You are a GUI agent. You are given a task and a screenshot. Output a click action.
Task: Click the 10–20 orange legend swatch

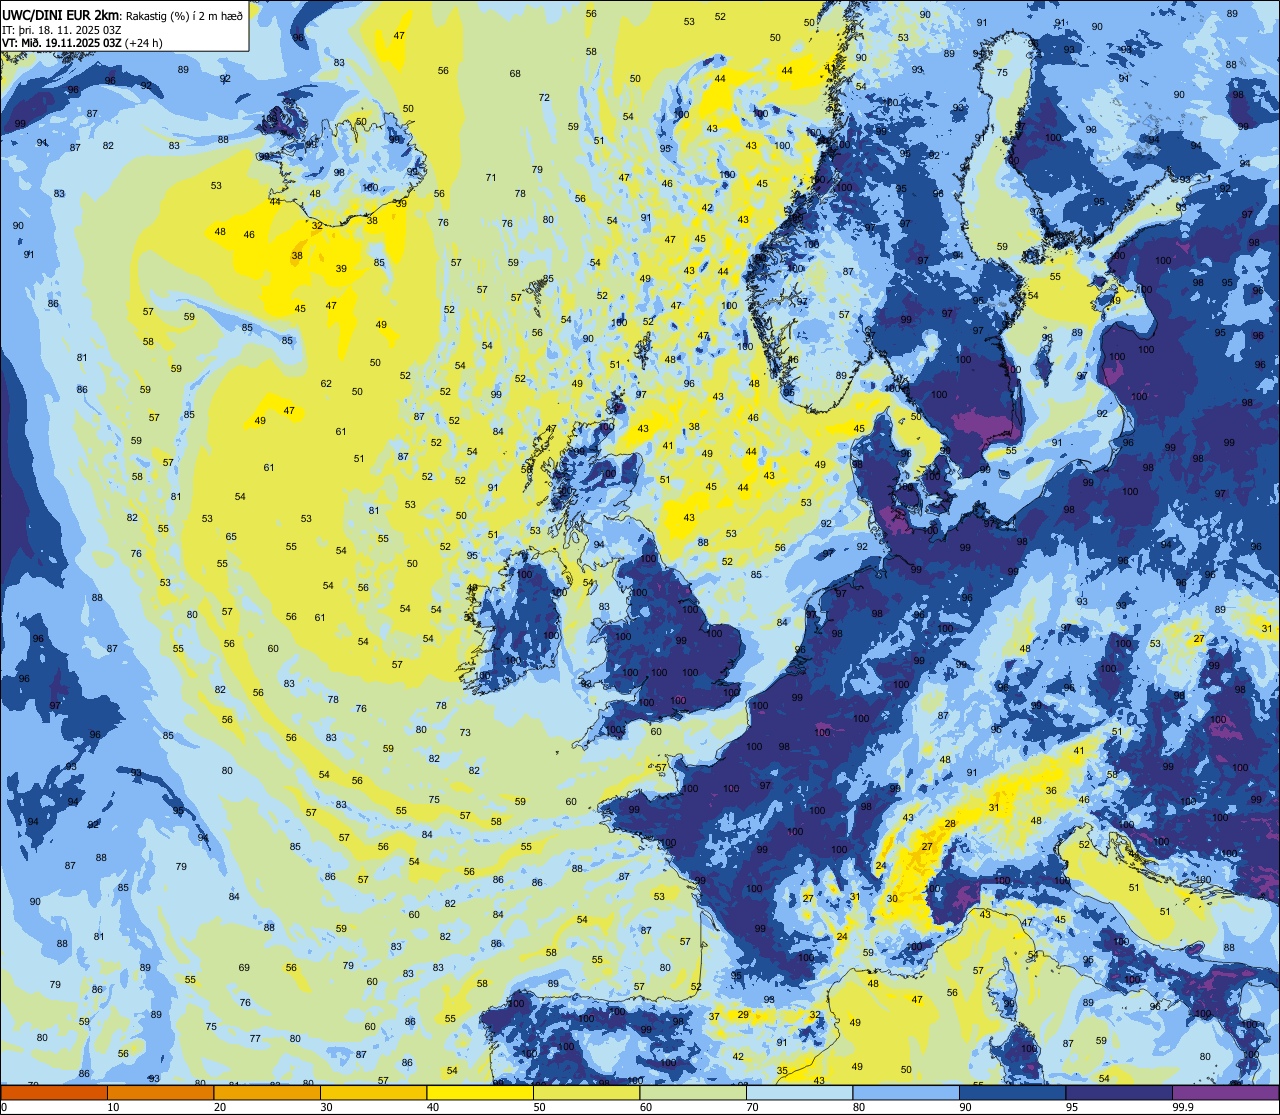[160, 1093]
